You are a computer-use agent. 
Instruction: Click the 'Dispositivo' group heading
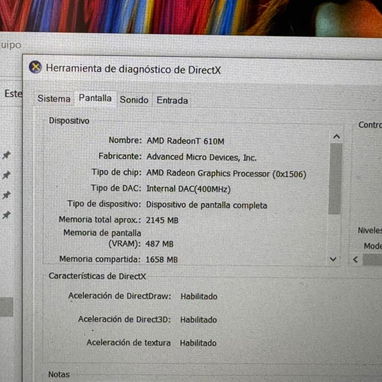pyautogui.click(x=69, y=121)
